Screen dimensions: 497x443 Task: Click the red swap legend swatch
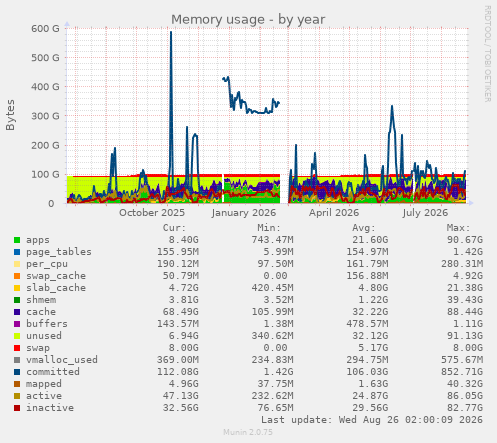[17, 348]
